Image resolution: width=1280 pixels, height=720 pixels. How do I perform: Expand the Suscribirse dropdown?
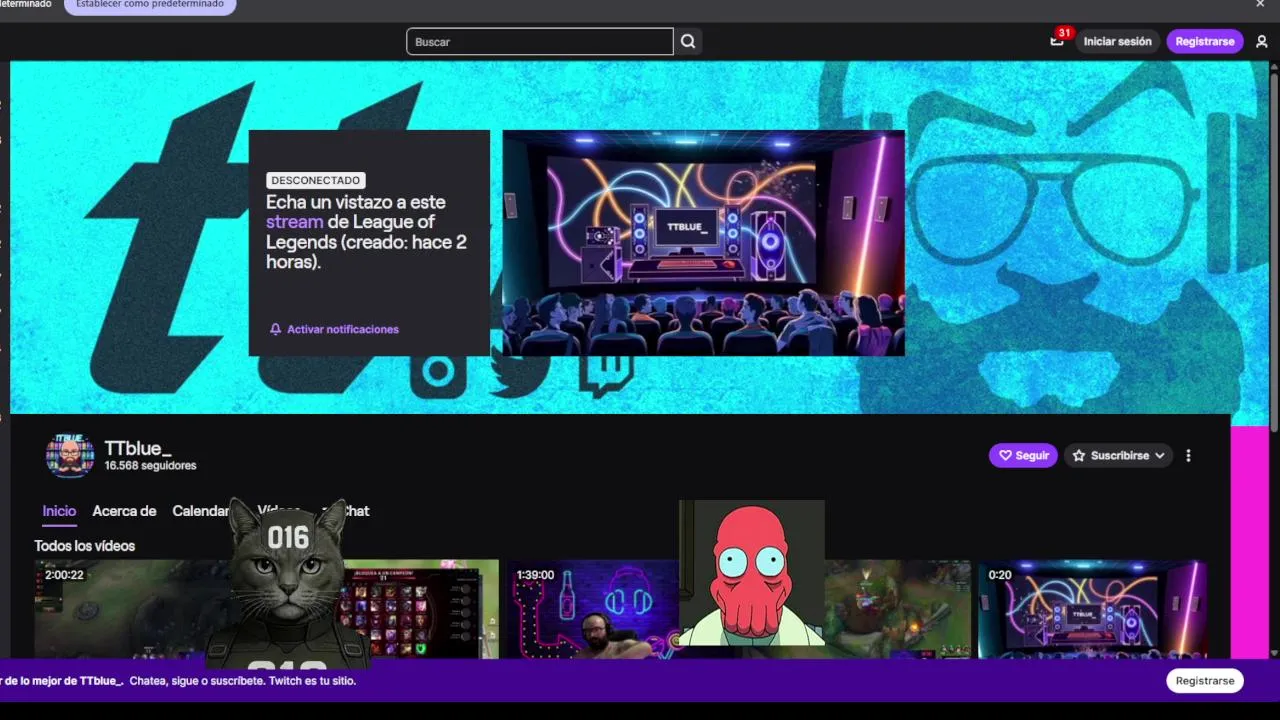[1118, 455]
